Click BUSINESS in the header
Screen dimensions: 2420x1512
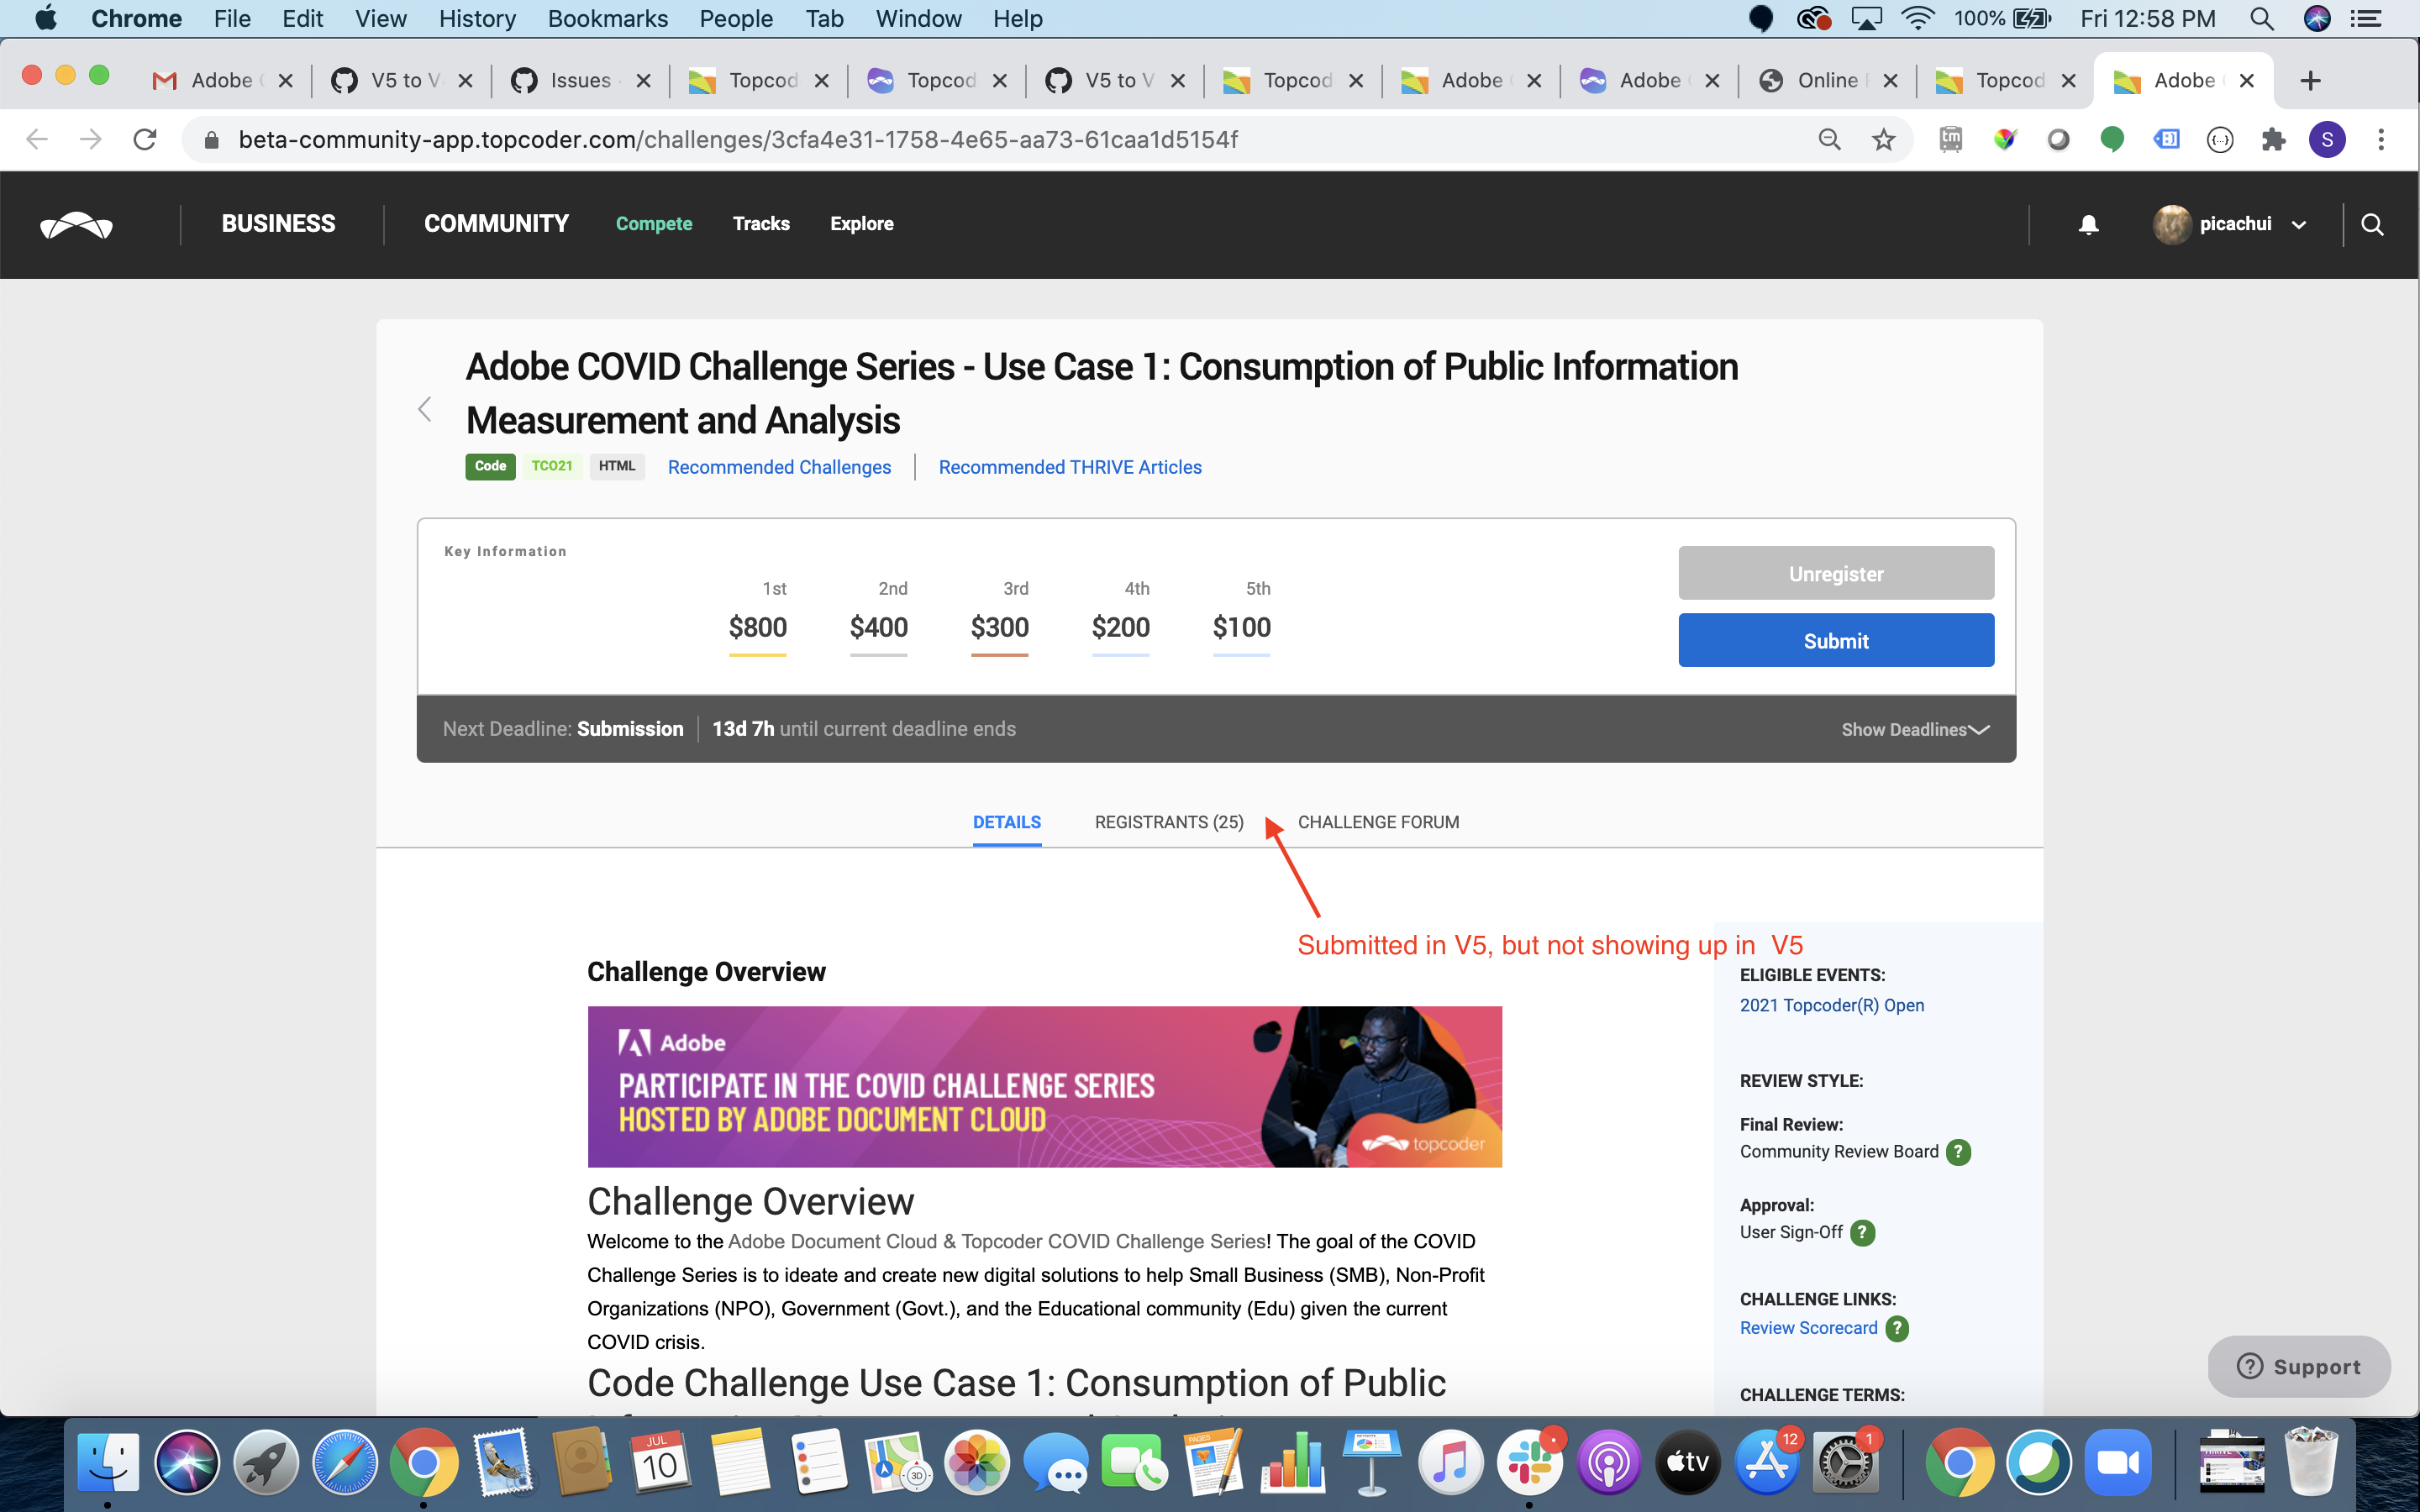pyautogui.click(x=278, y=224)
